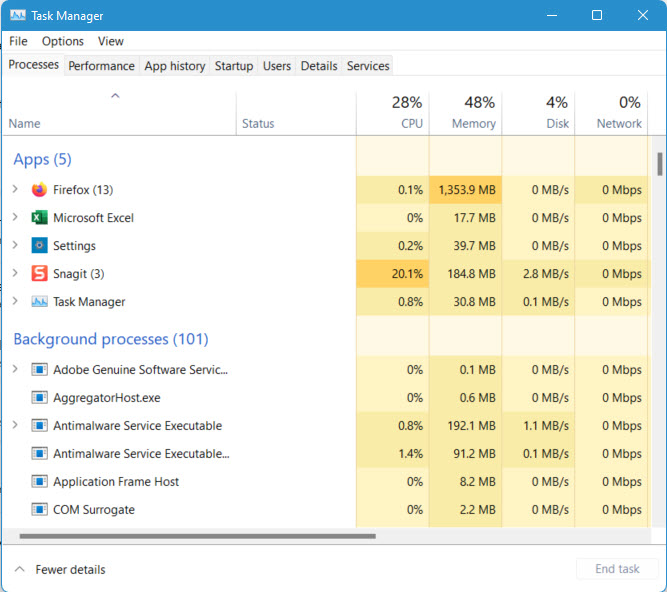The width and height of the screenshot is (667, 592).
Task: Sort by the Status column header
Action: (x=296, y=113)
